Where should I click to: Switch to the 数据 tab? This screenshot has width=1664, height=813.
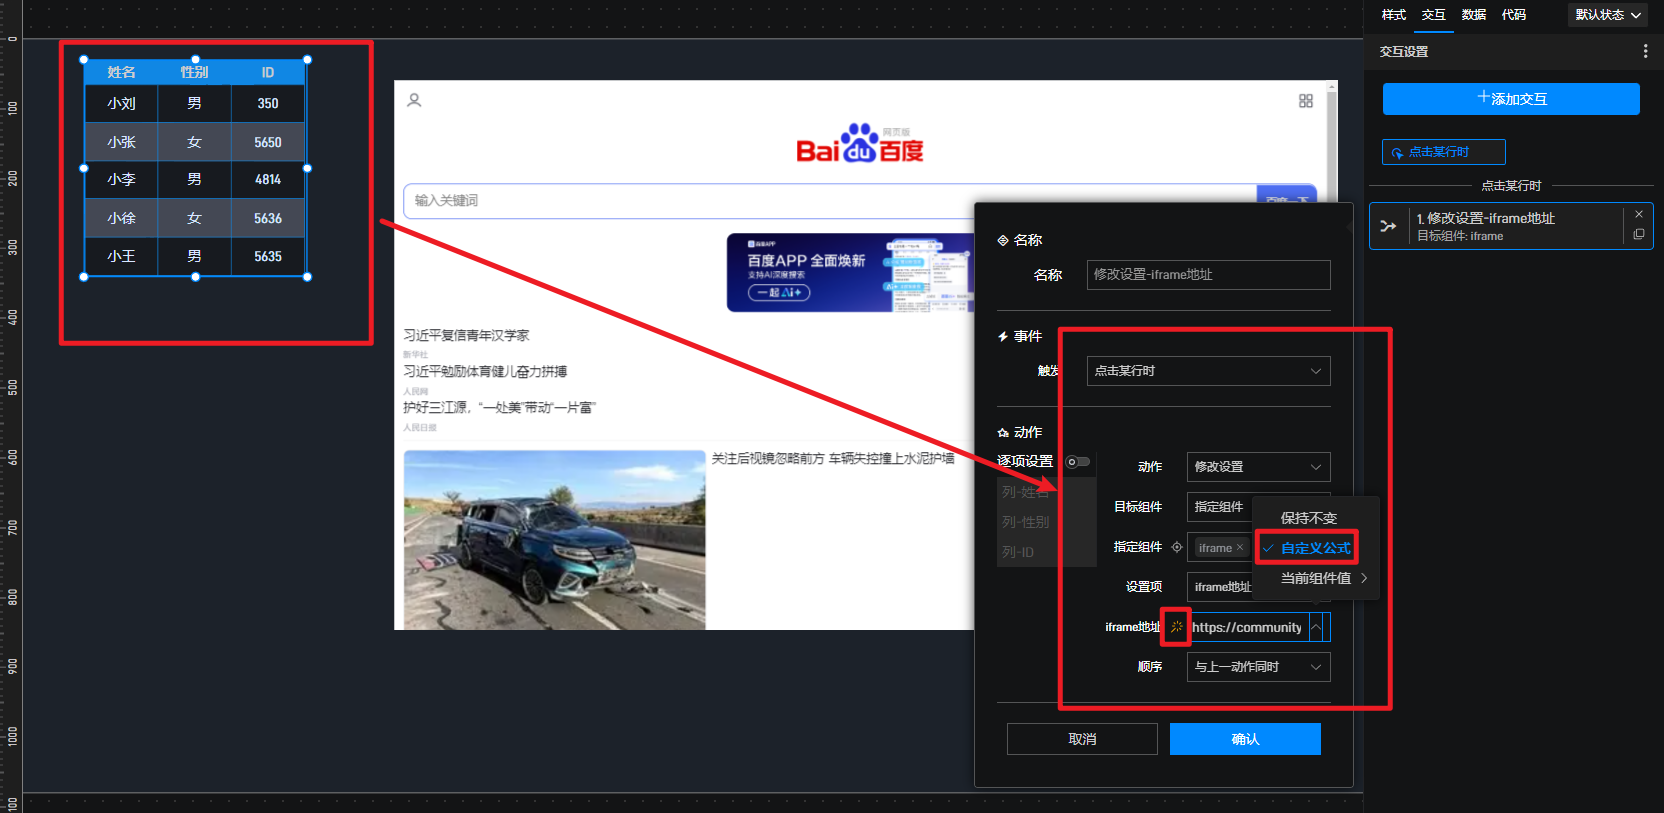coord(1473,15)
